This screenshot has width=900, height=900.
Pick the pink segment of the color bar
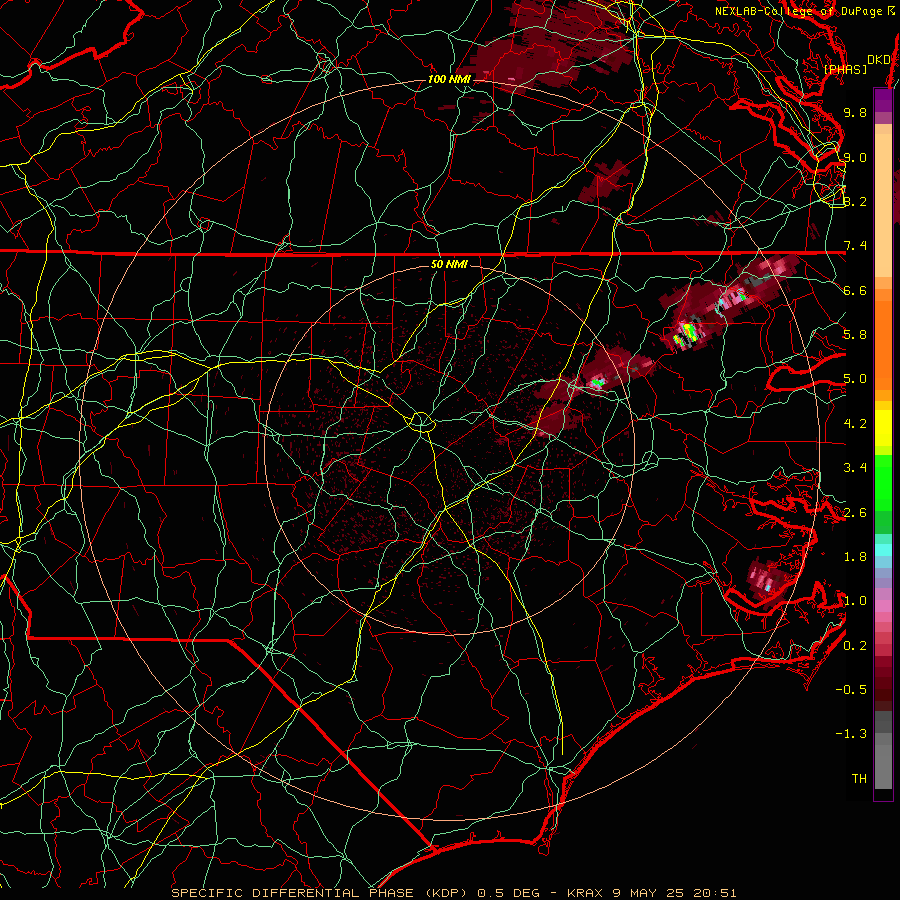coord(883,606)
